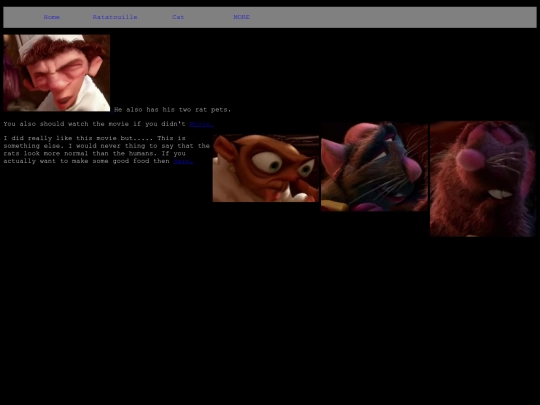Click the dark gray rat image
The height and width of the screenshot is (405, 540).
tap(374, 166)
